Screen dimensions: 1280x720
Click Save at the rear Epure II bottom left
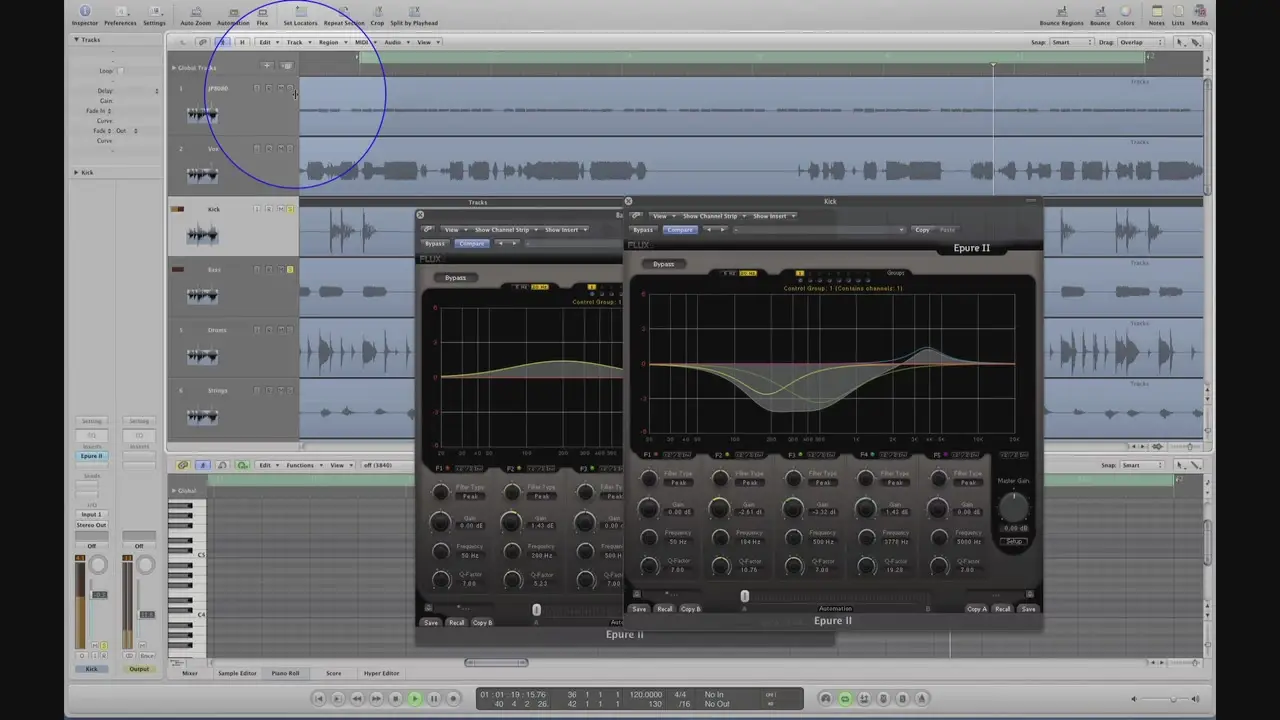(x=431, y=622)
